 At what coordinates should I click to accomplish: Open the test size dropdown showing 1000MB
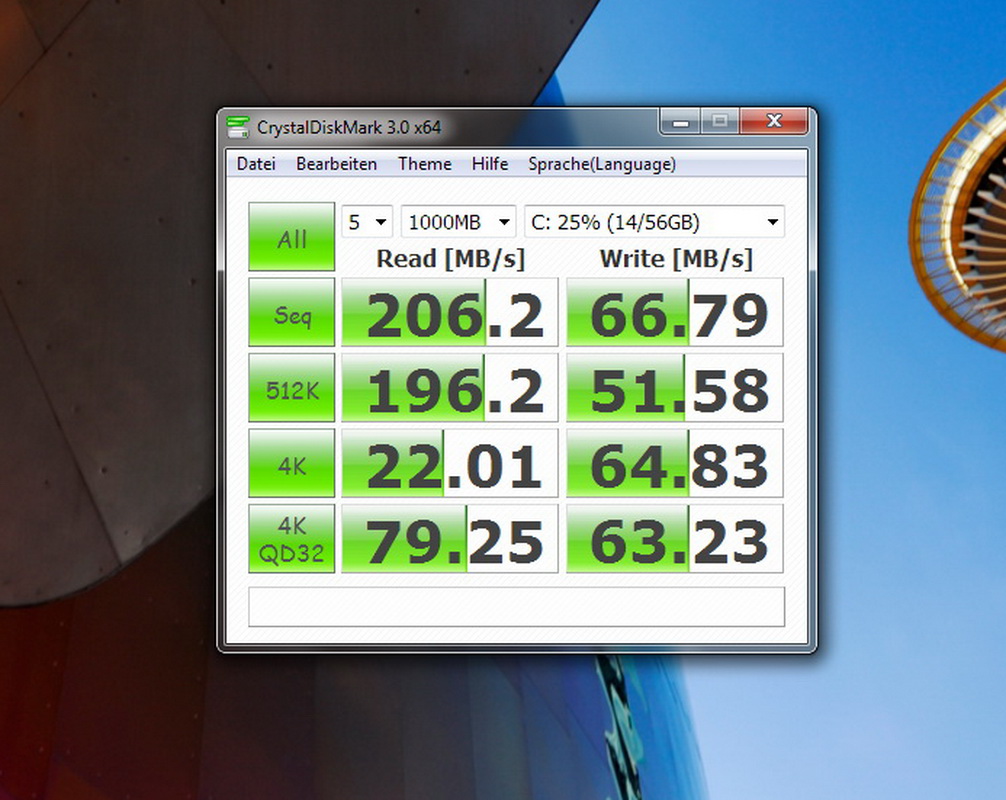pyautogui.click(x=458, y=222)
